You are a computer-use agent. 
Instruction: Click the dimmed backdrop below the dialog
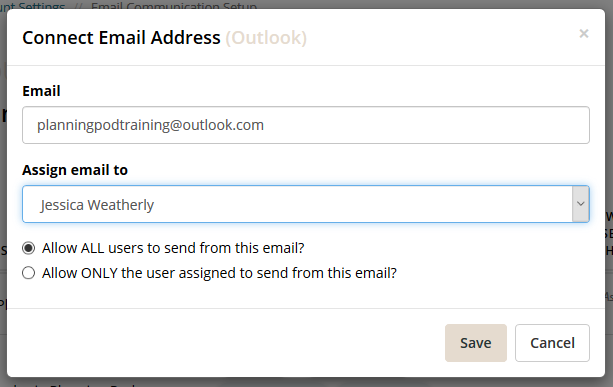[306, 383]
